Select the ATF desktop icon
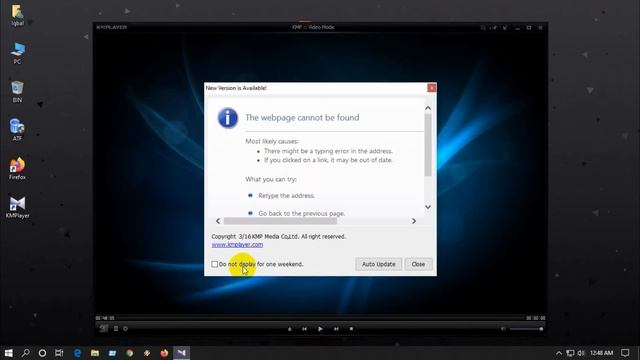Image resolution: width=640 pixels, height=360 pixels. [17, 130]
